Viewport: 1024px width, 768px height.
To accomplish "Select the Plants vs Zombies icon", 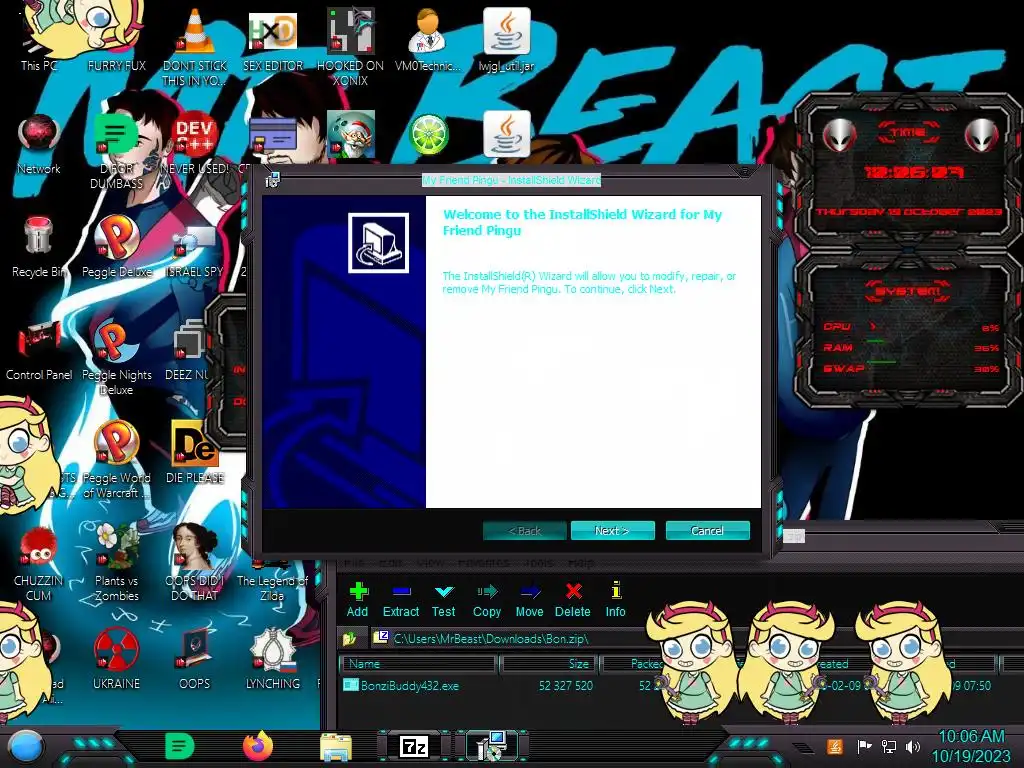I will [117, 563].
